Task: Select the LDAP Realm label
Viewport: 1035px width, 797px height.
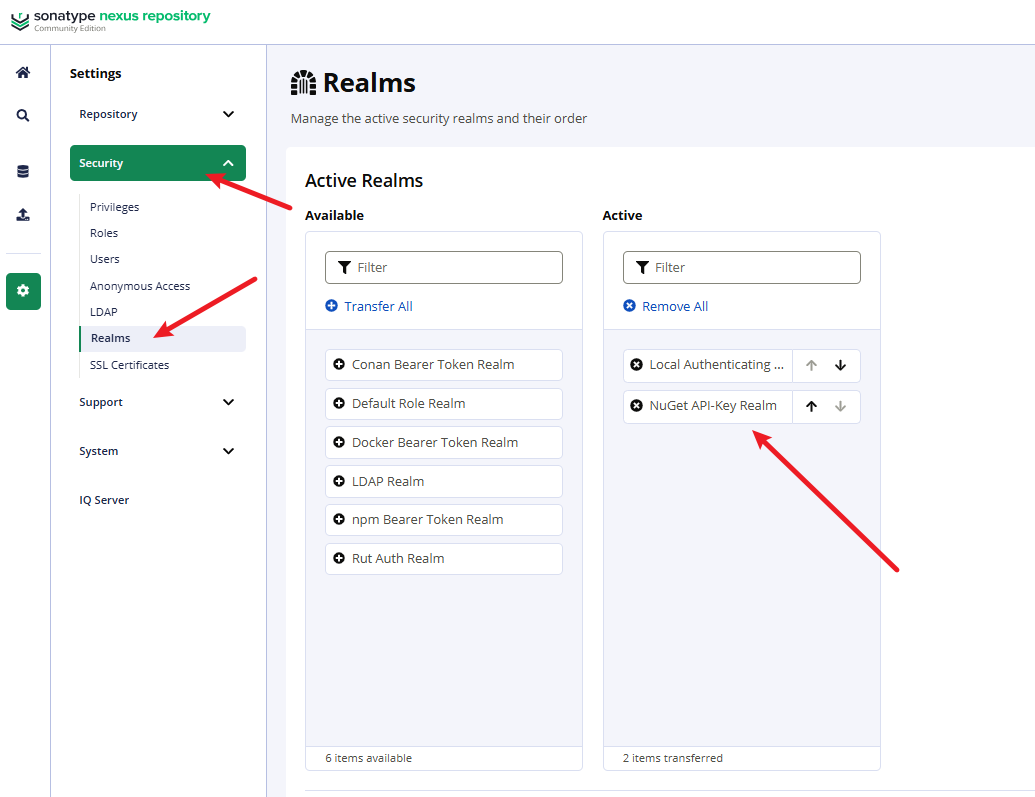Action: click(388, 481)
